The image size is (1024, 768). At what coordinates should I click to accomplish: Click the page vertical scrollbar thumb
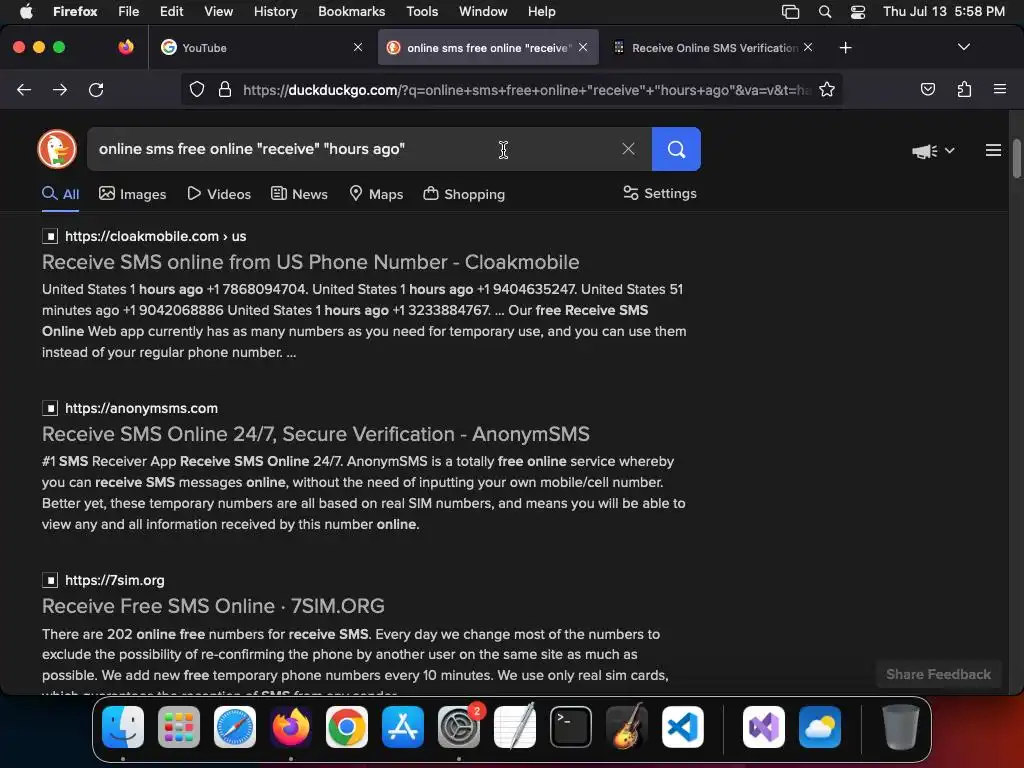1016,158
